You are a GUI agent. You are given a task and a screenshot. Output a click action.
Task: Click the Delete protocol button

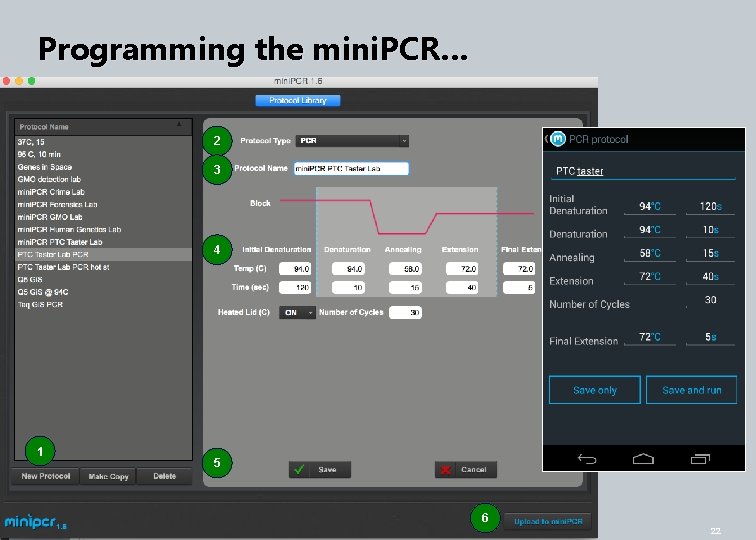(x=164, y=476)
